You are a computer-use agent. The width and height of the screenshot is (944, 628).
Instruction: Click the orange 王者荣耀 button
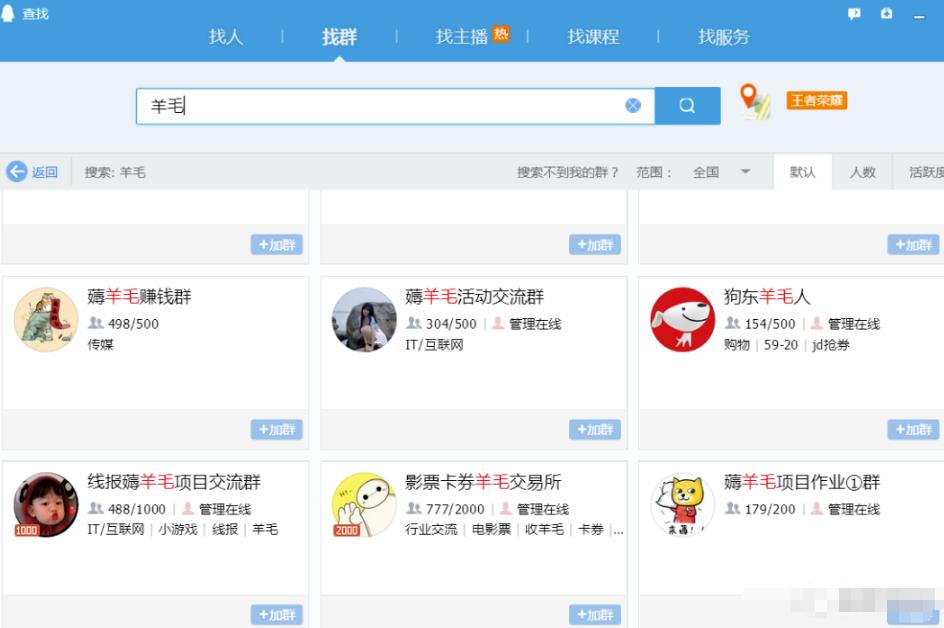[815, 100]
